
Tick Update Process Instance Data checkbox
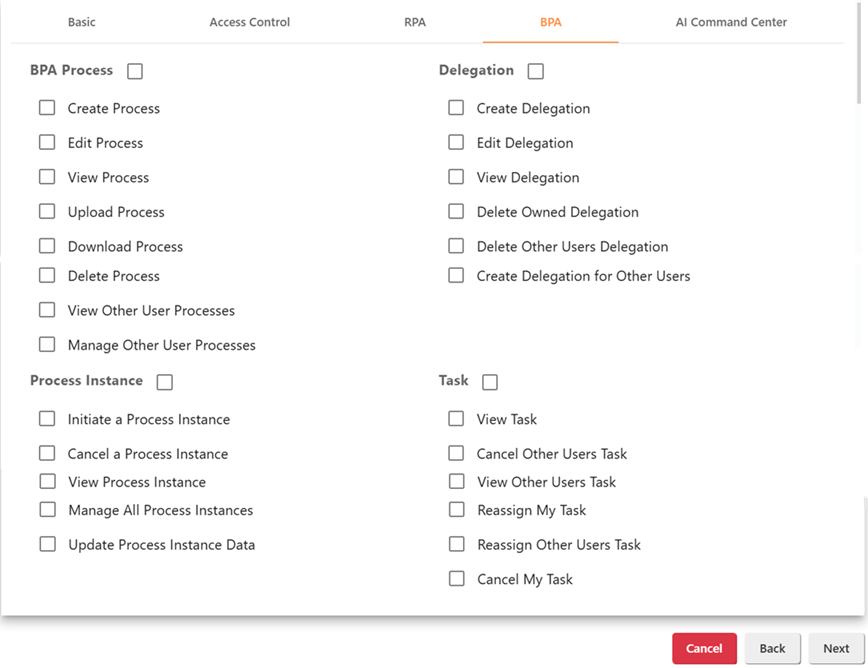pos(47,544)
